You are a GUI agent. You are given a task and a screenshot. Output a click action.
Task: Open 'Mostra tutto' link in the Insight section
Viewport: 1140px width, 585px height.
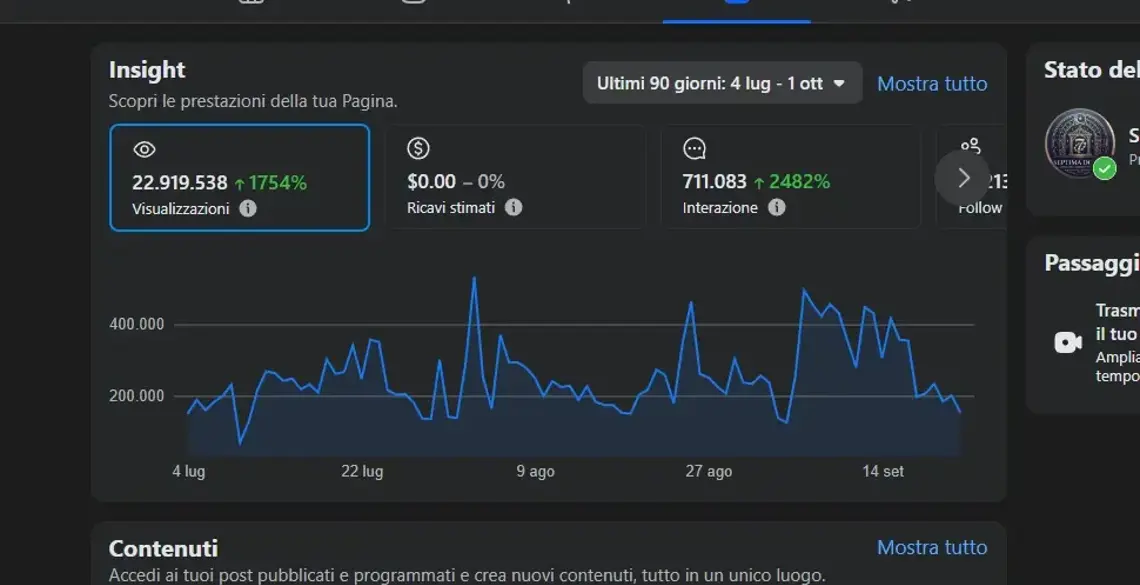coord(932,84)
